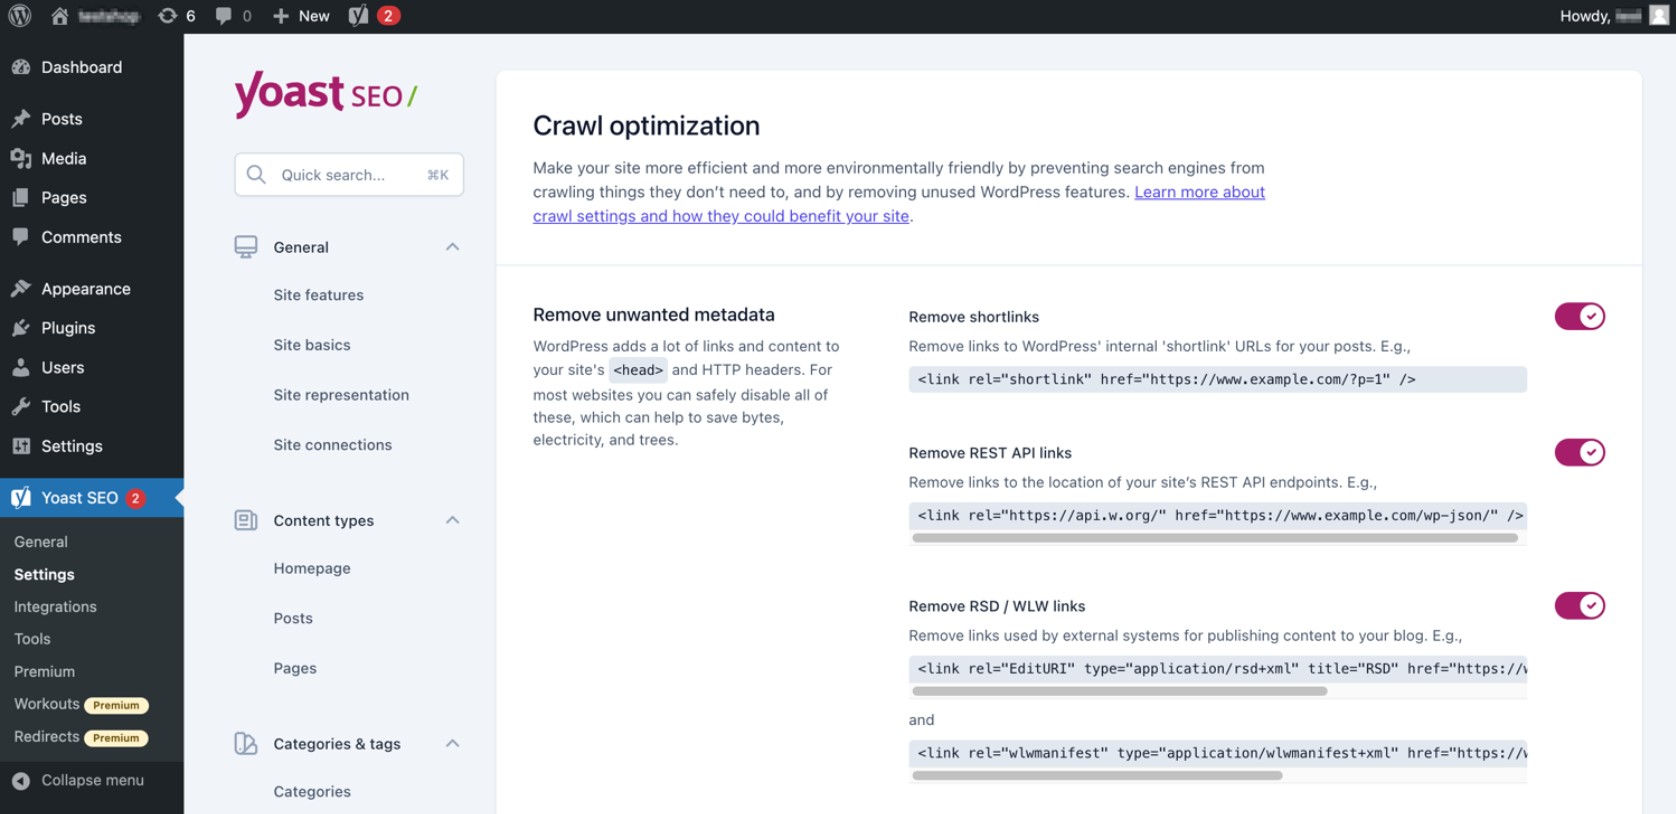Click the Media library icon
Image resolution: width=1676 pixels, height=814 pixels.
pos(21,158)
